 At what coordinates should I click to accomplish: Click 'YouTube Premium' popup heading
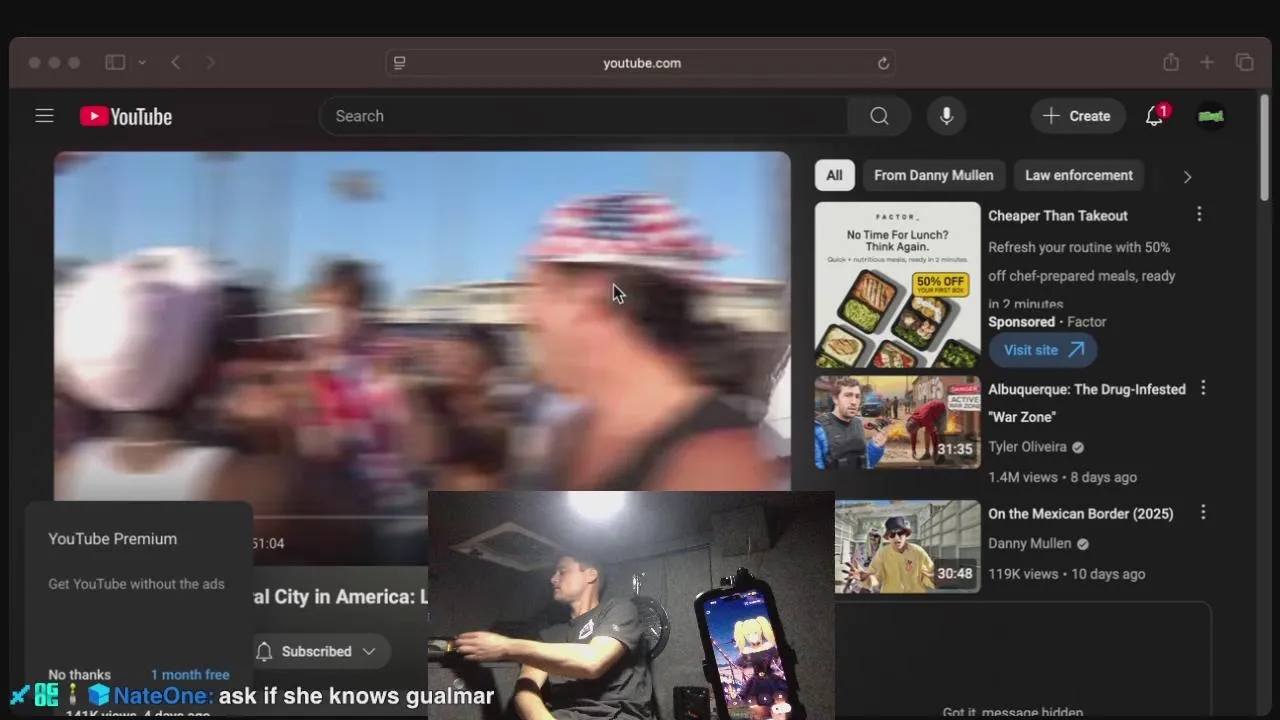pos(112,539)
